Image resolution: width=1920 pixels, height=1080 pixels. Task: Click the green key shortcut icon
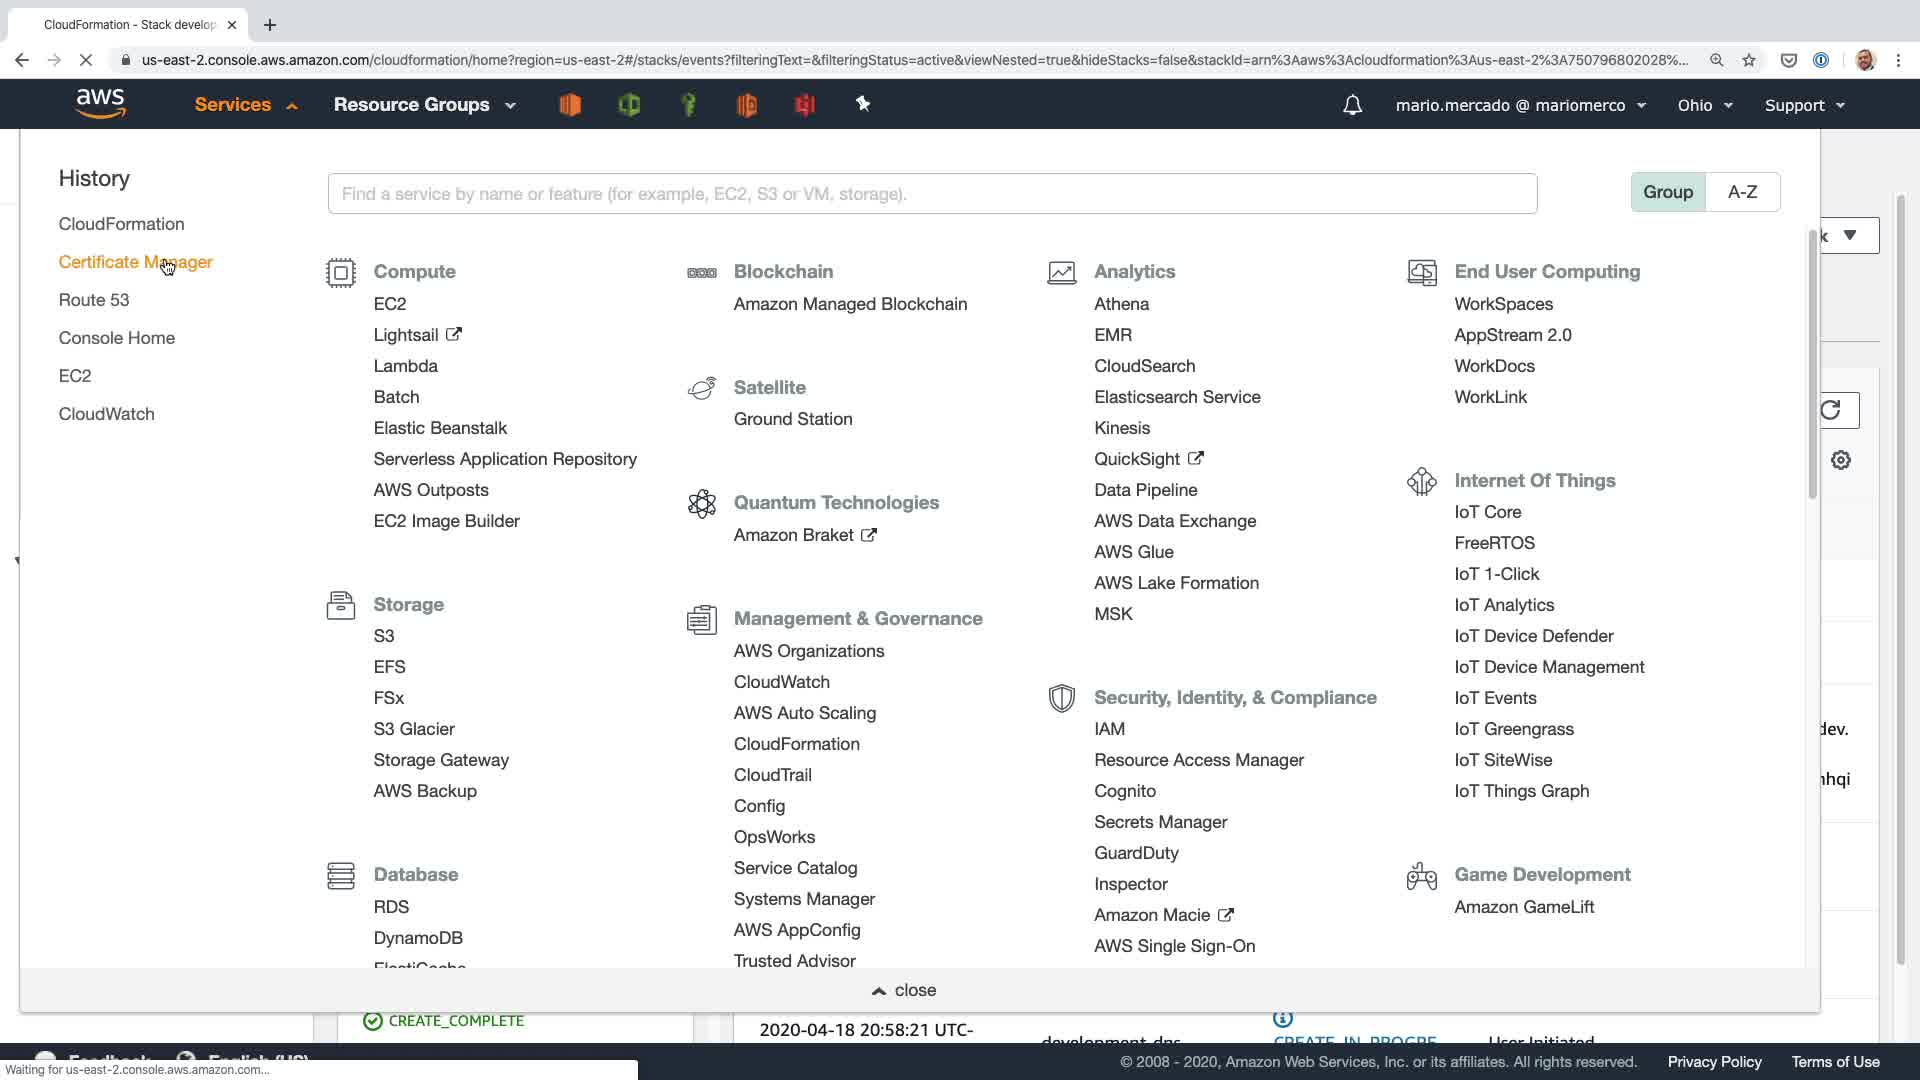click(x=688, y=104)
